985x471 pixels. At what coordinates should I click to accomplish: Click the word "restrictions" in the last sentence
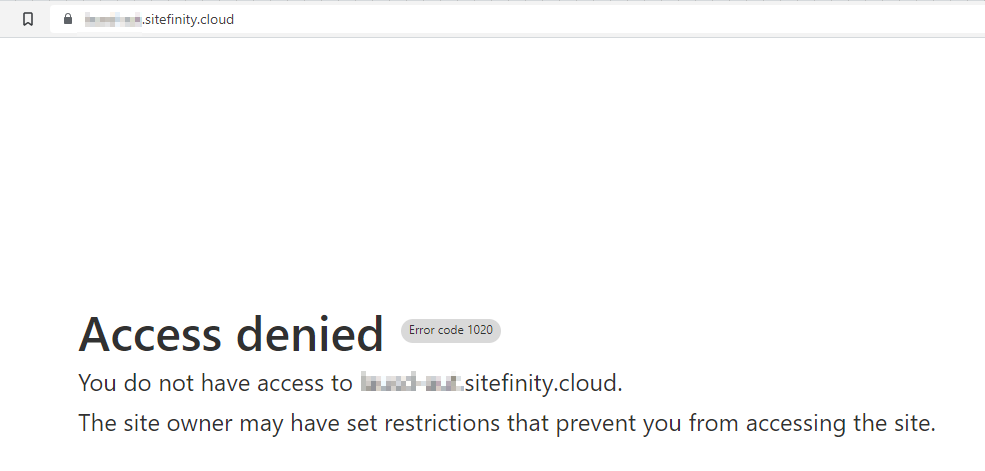442,423
